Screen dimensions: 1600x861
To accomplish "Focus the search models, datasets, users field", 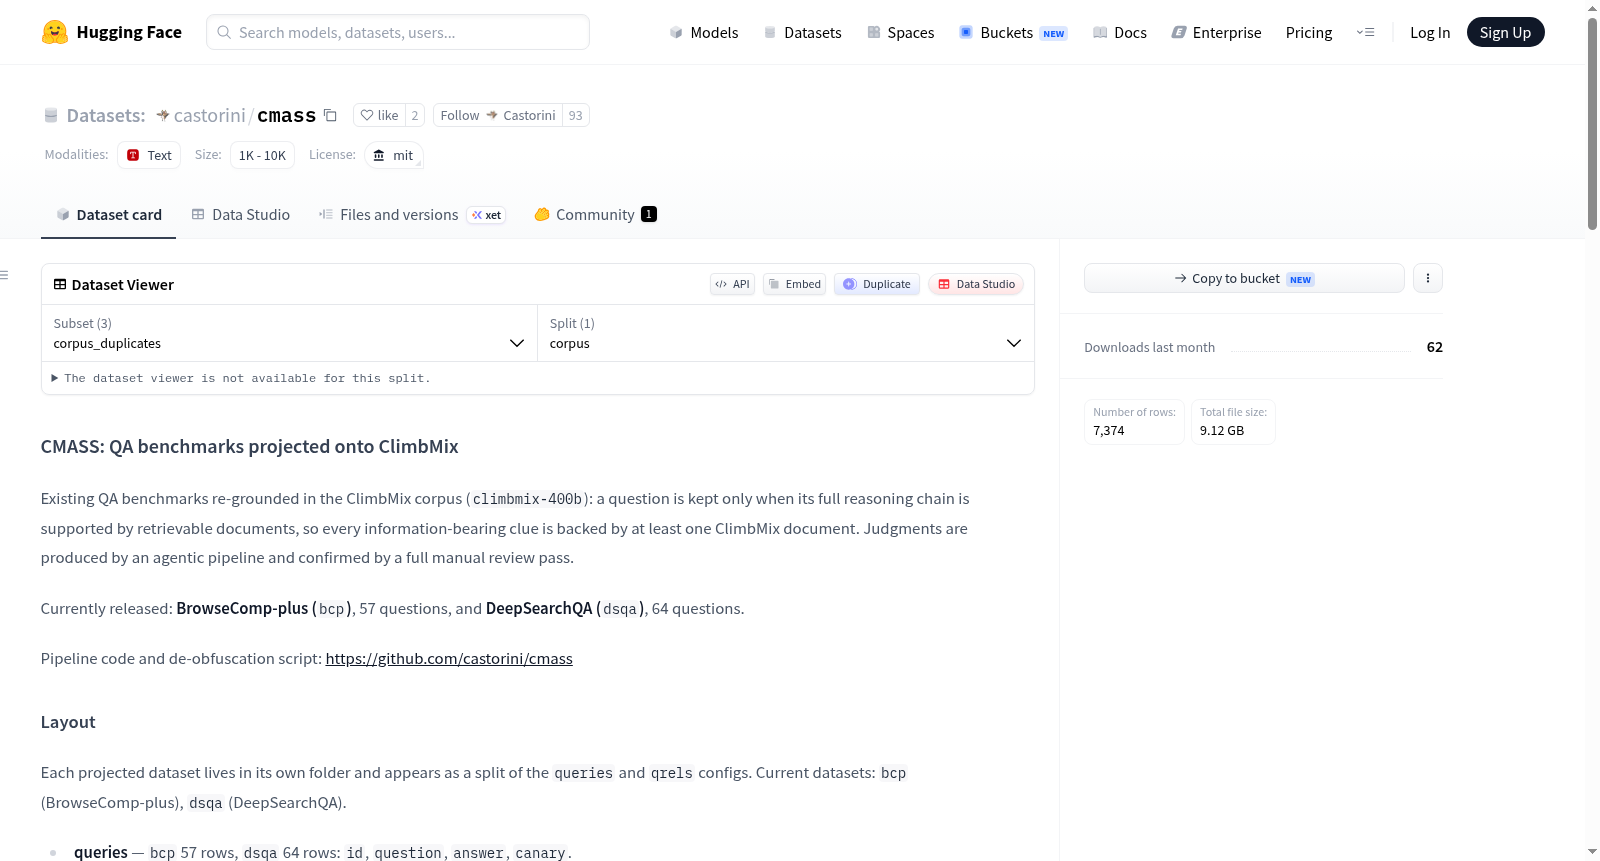I will pyautogui.click(x=398, y=32).
